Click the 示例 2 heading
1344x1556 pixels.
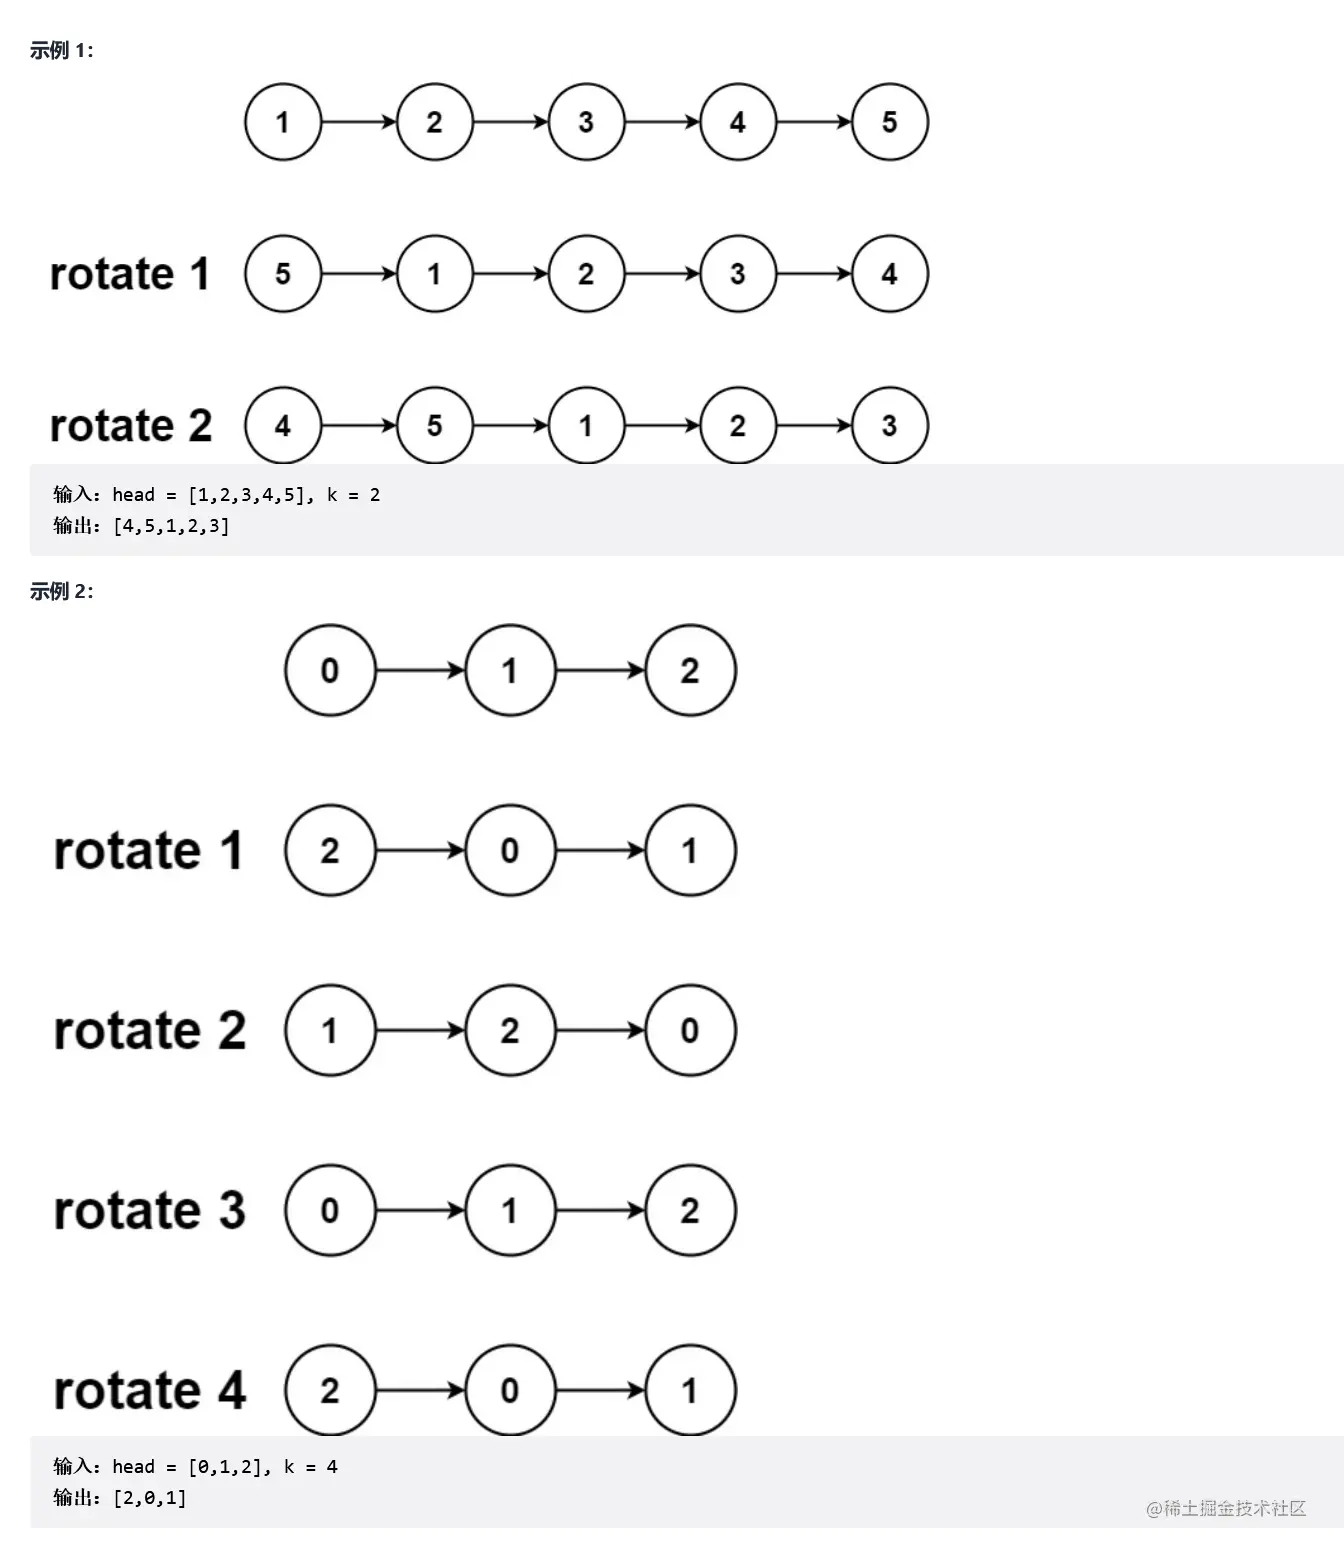click(x=61, y=591)
